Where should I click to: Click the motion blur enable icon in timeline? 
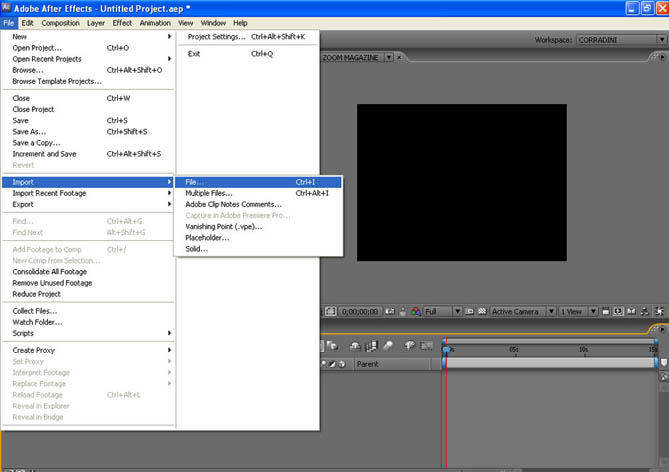(x=388, y=346)
